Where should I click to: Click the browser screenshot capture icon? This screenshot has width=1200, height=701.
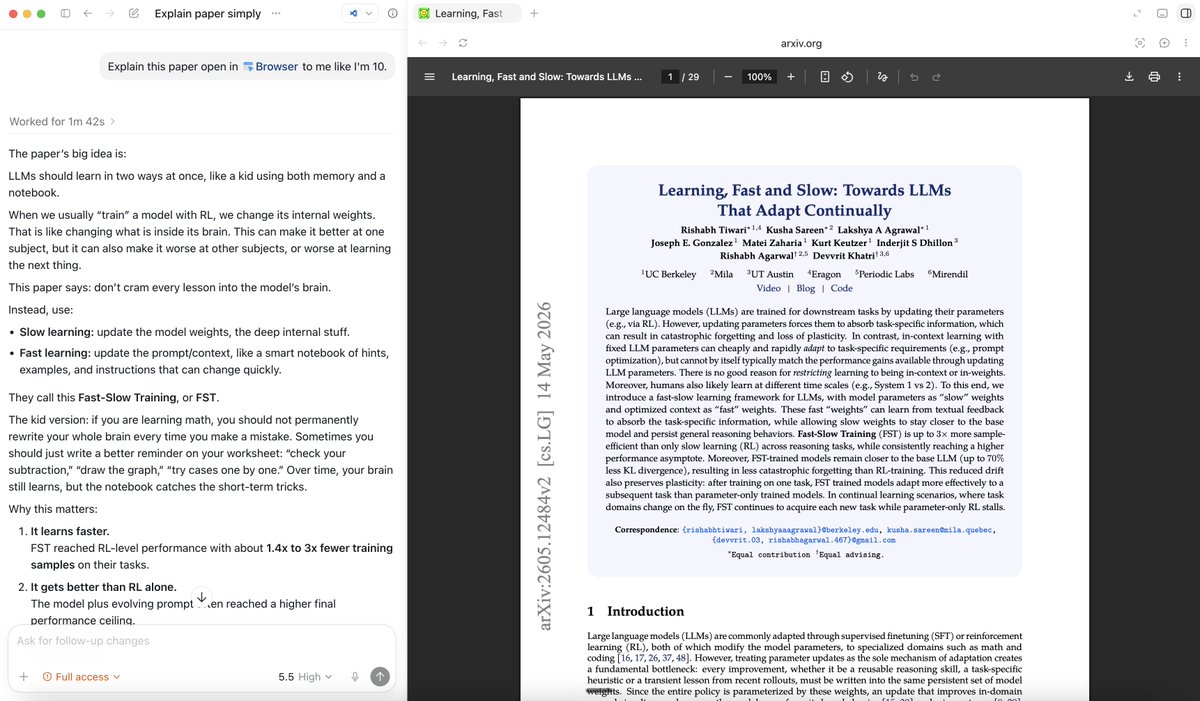tap(1140, 44)
